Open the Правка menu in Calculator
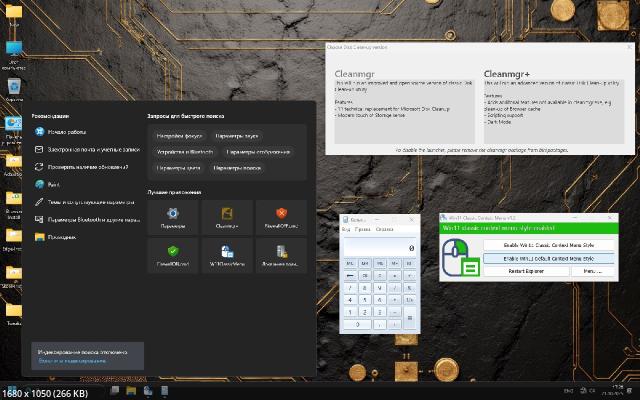Screen dimensions: 640x400 [362, 229]
